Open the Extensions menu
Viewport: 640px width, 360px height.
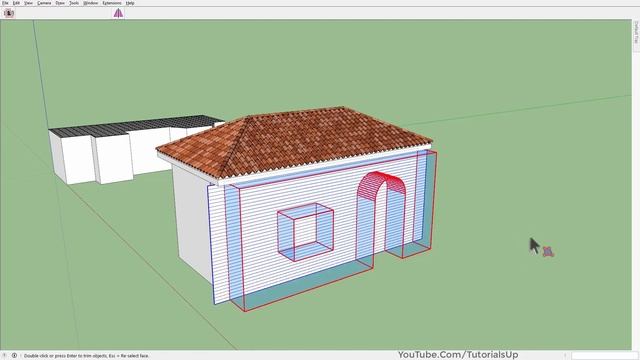pos(112,3)
